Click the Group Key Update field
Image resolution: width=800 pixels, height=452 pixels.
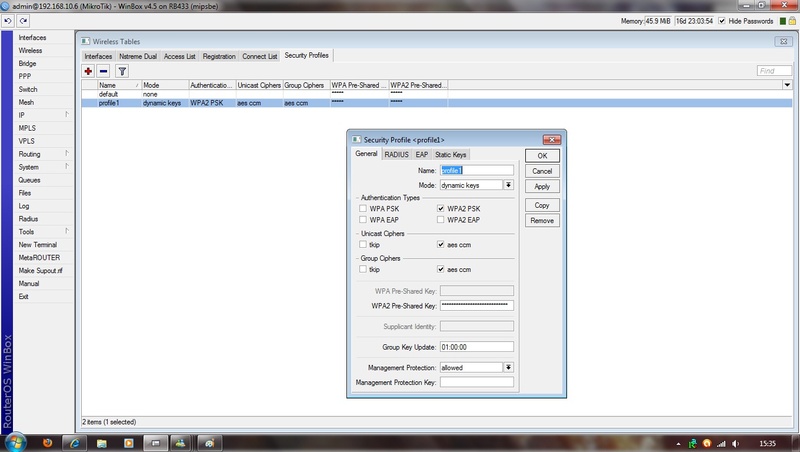[x=477, y=347]
